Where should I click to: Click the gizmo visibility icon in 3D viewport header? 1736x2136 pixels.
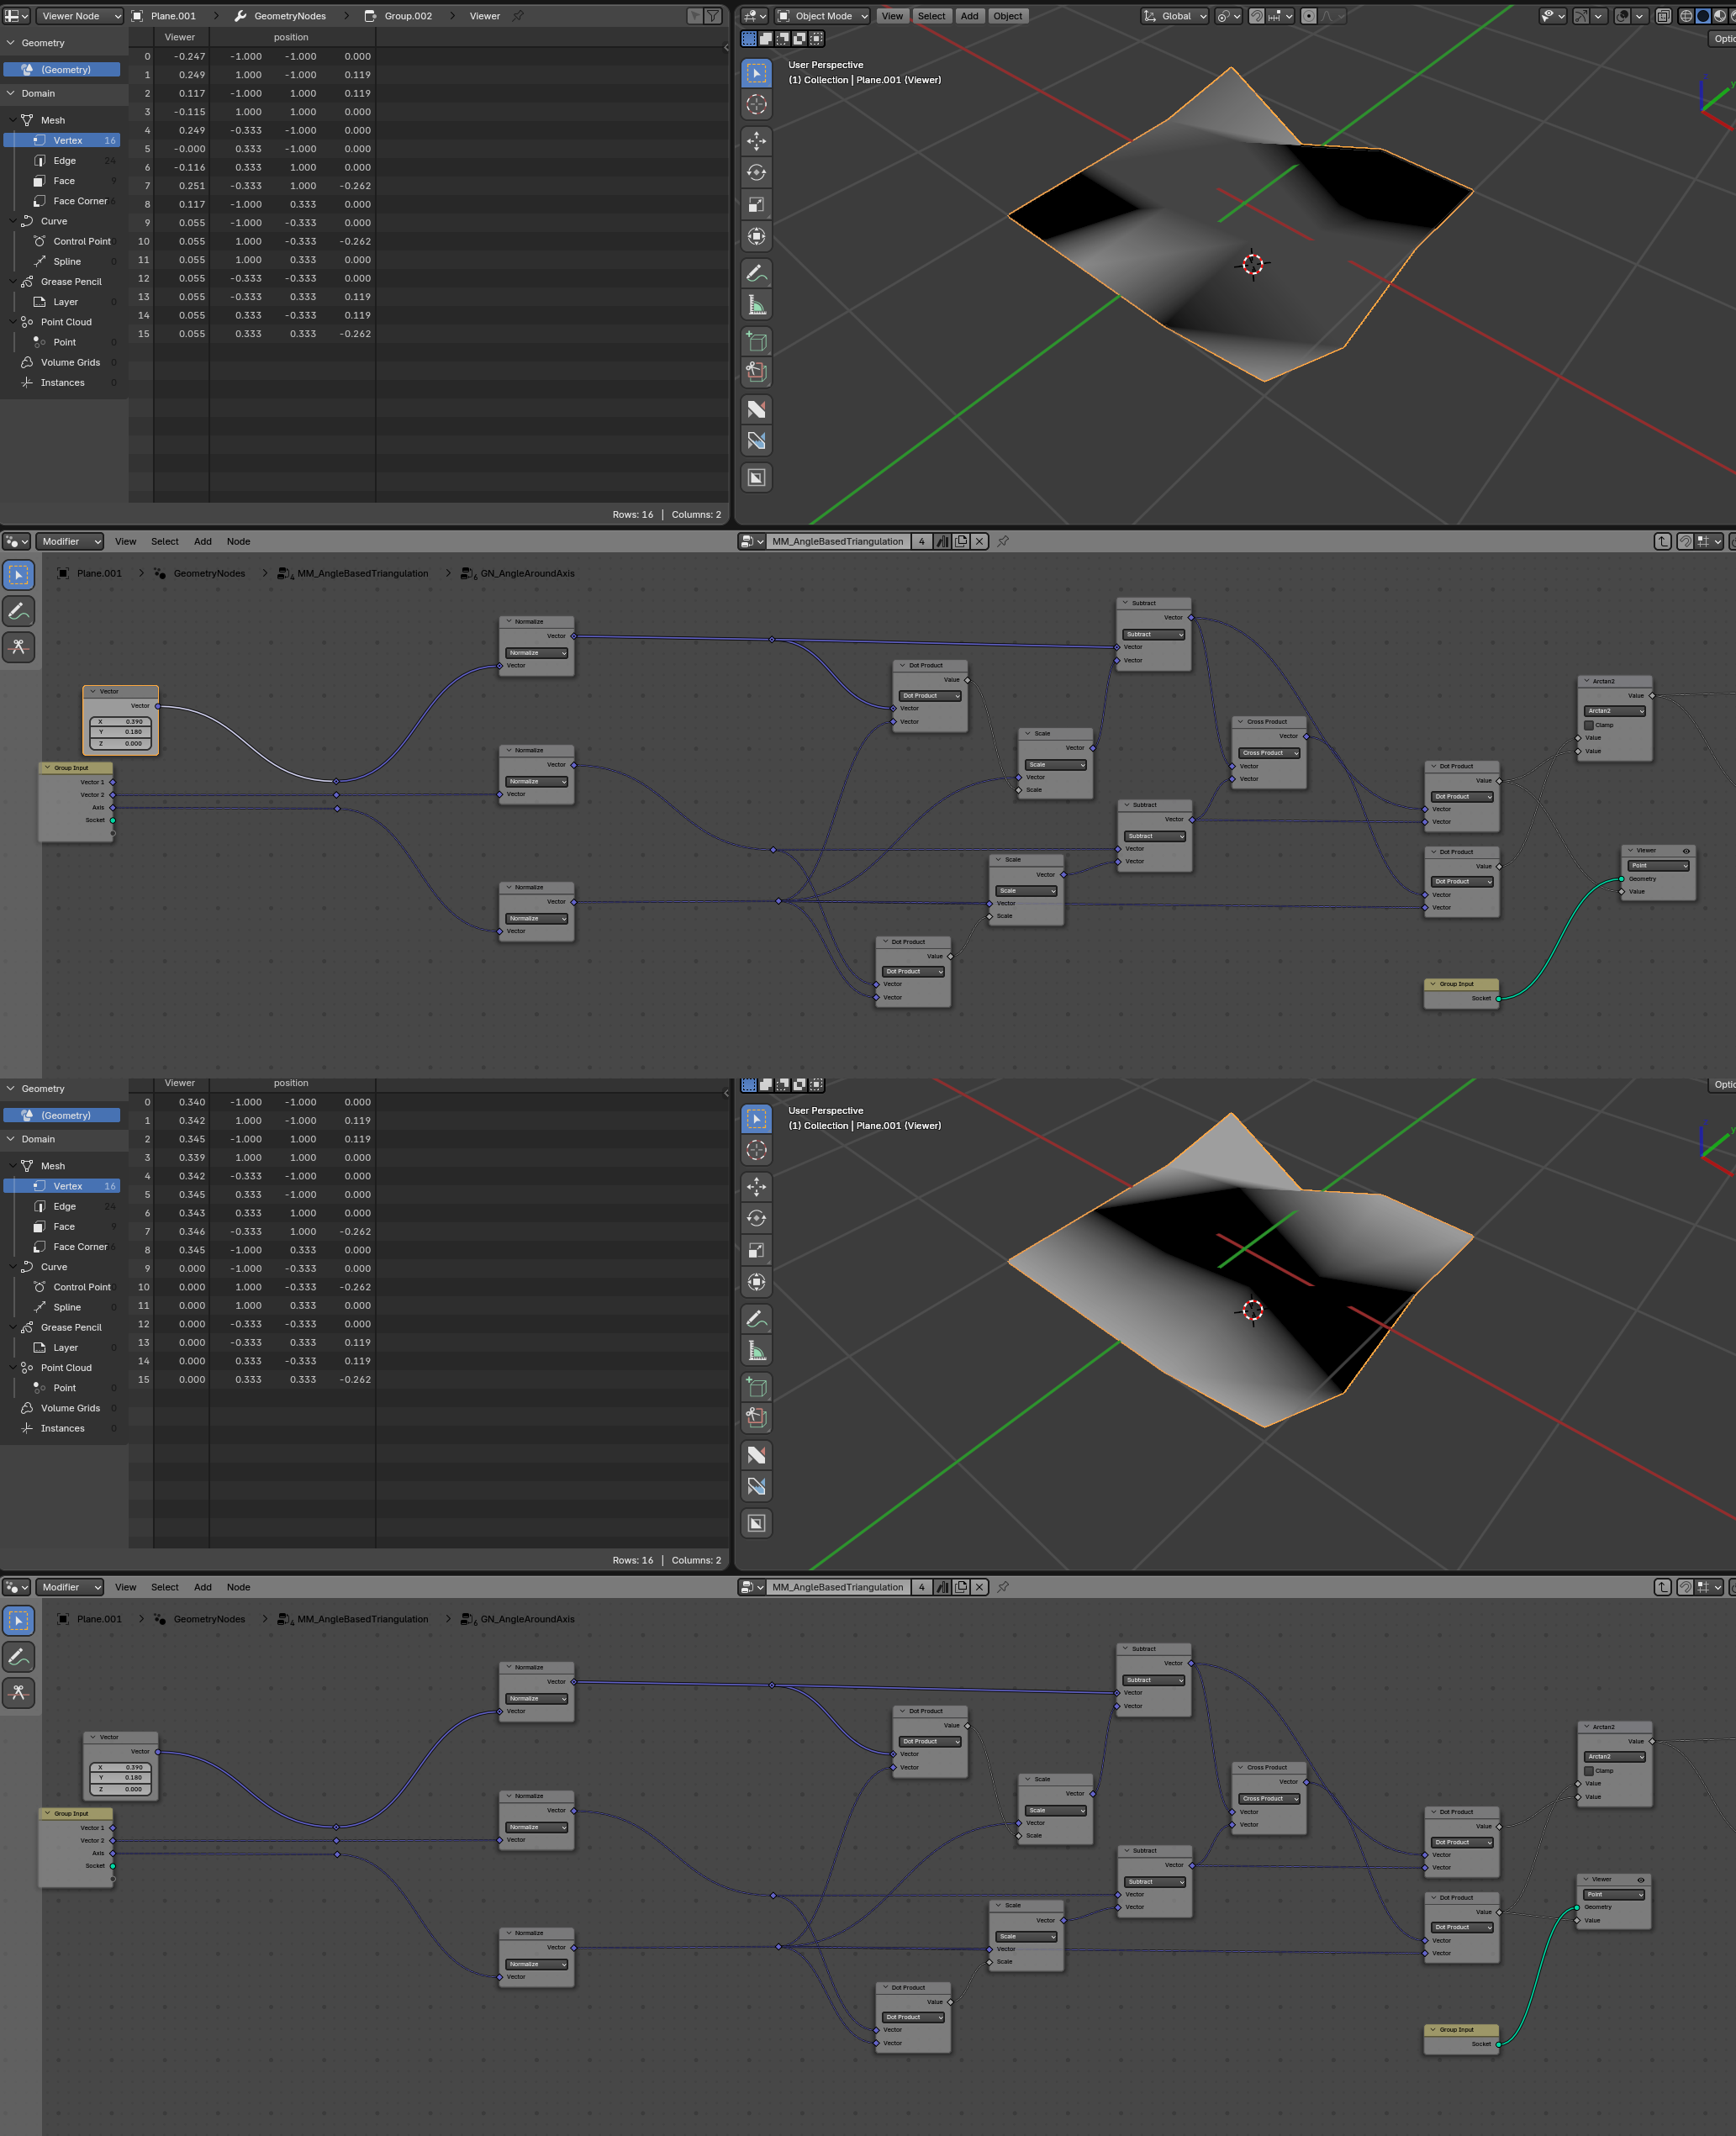coord(1581,16)
